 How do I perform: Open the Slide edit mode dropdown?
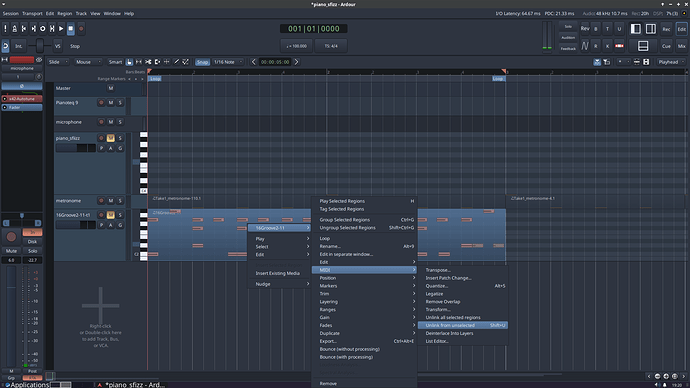(x=58, y=62)
